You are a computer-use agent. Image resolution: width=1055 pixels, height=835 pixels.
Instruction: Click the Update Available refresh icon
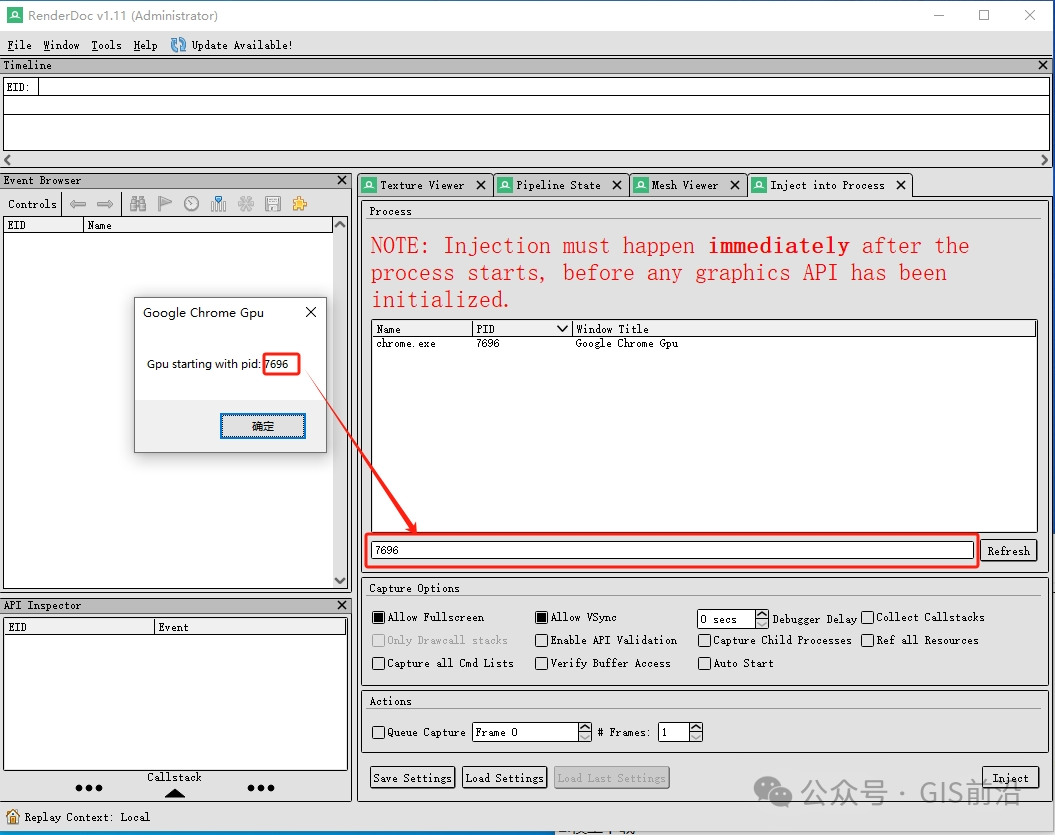pyautogui.click(x=178, y=45)
